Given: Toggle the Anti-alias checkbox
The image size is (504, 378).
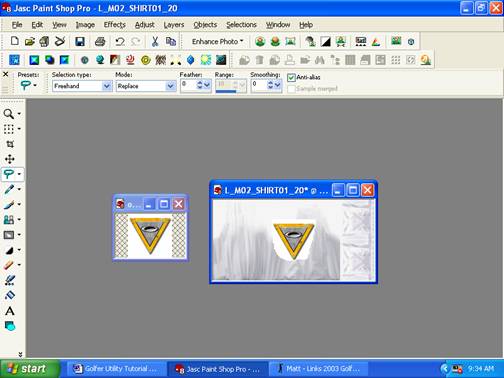Looking at the screenshot, I should click(x=291, y=77).
